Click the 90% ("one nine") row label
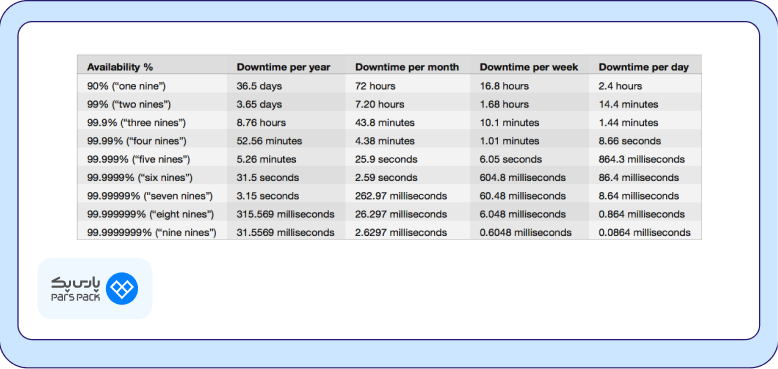This screenshot has width=778, height=369. tap(127, 86)
